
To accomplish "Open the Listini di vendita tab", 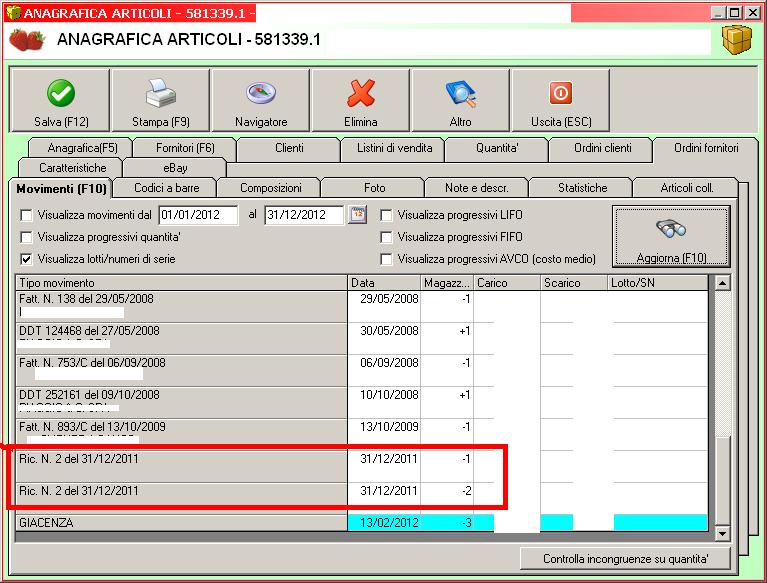I will 394,148.
